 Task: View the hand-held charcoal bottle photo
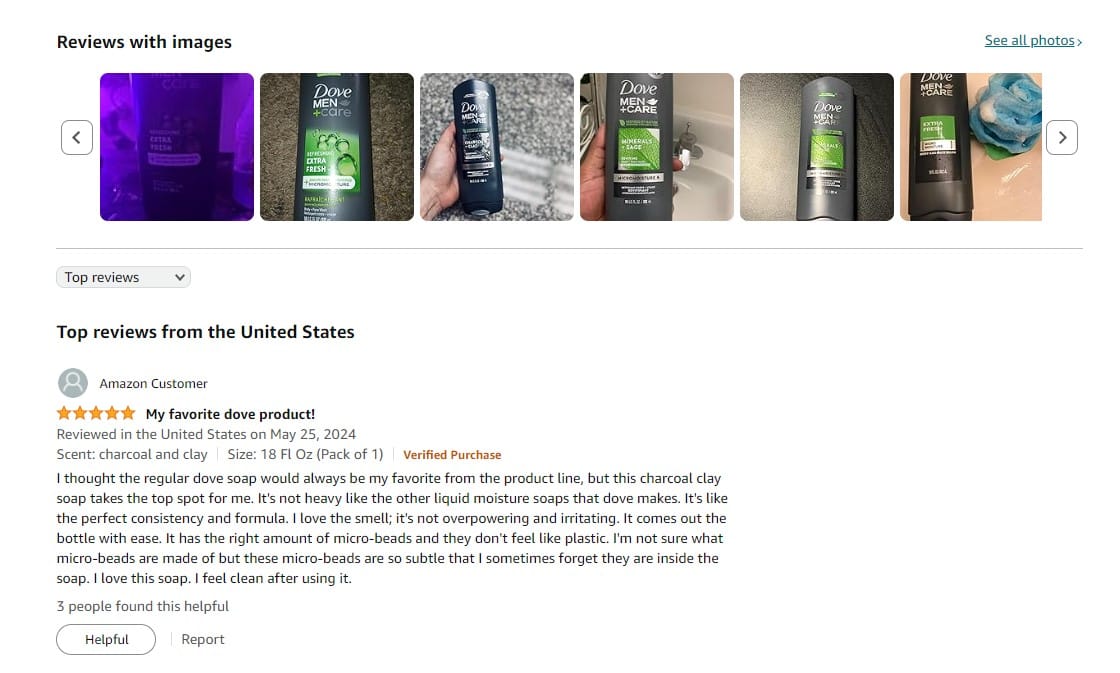497,146
